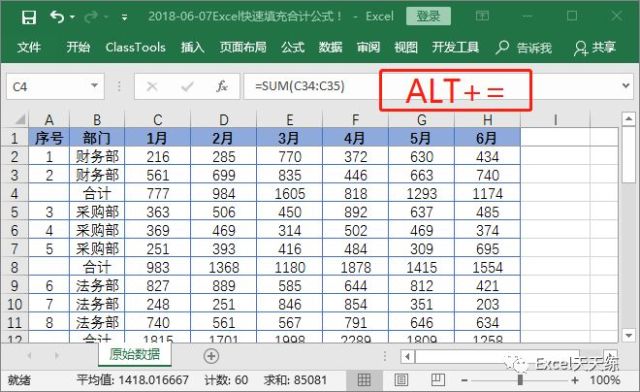Screen dimensions: 640x392
Task: Click the Save icon in quick access toolbar
Action: point(29,17)
